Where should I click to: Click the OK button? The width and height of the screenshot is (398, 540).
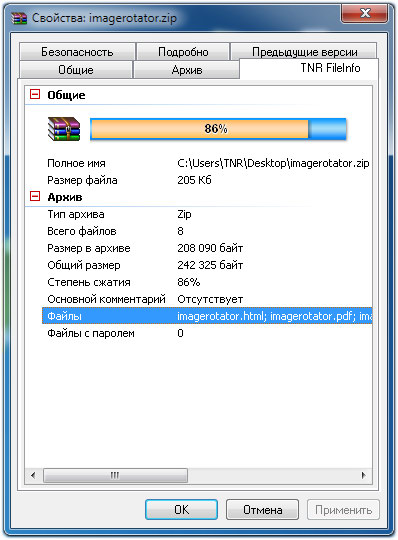(x=181, y=509)
